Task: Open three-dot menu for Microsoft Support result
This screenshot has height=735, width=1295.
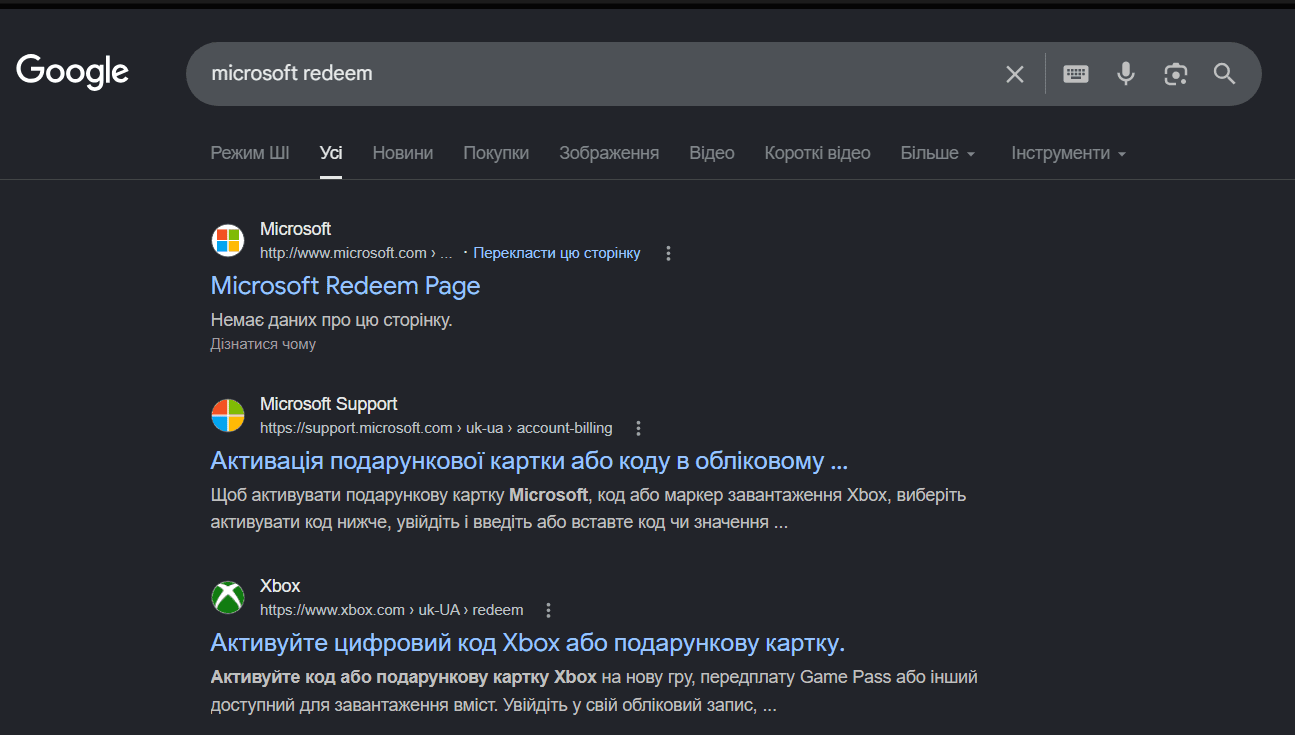Action: tap(639, 428)
